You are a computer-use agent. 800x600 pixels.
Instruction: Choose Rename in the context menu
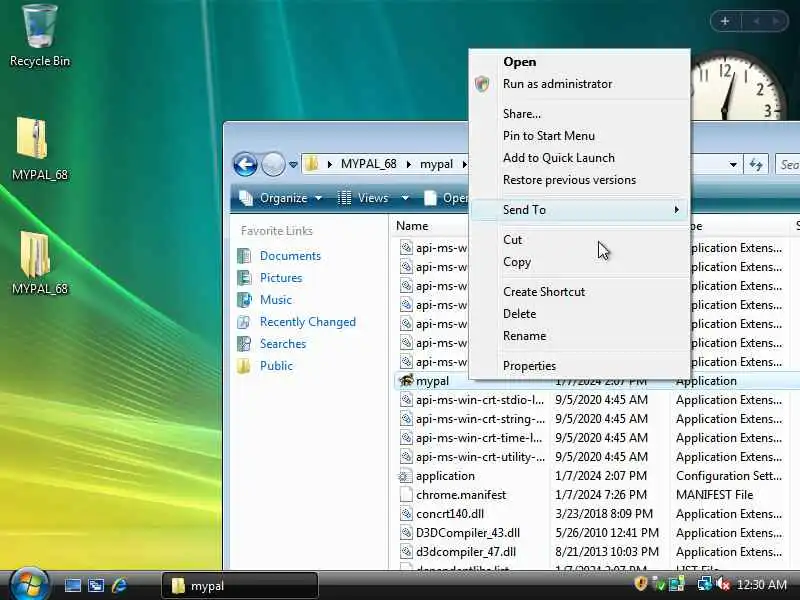tap(580, 336)
